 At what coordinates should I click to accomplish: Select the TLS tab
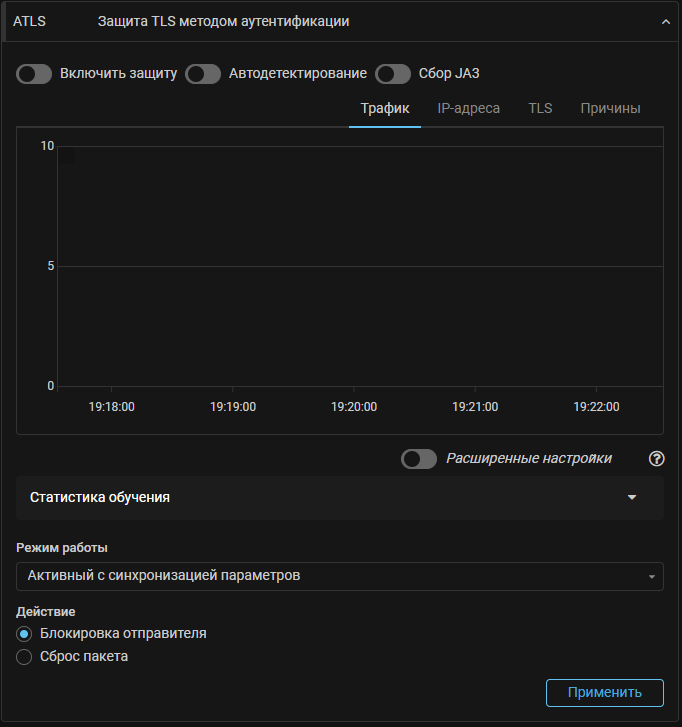click(x=540, y=108)
